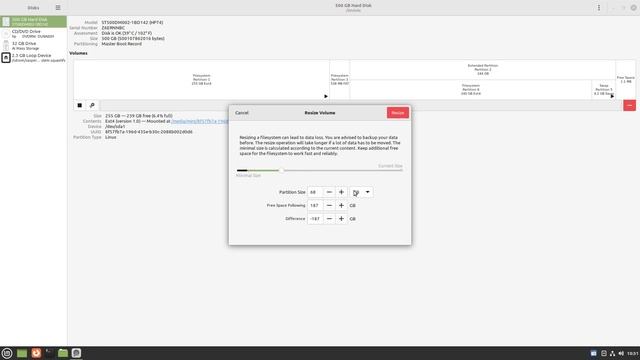
Task: Open additional partition options gear icon
Action: [92, 105]
